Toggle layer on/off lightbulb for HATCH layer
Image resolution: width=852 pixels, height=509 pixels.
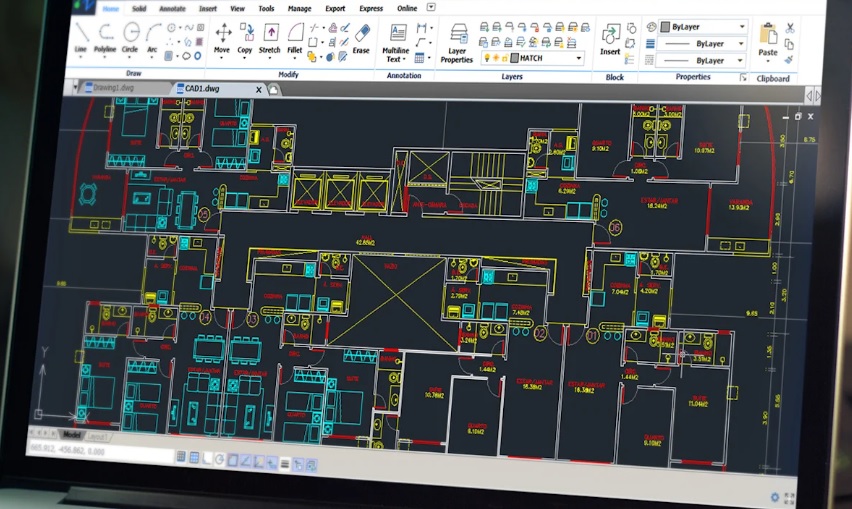pos(488,59)
